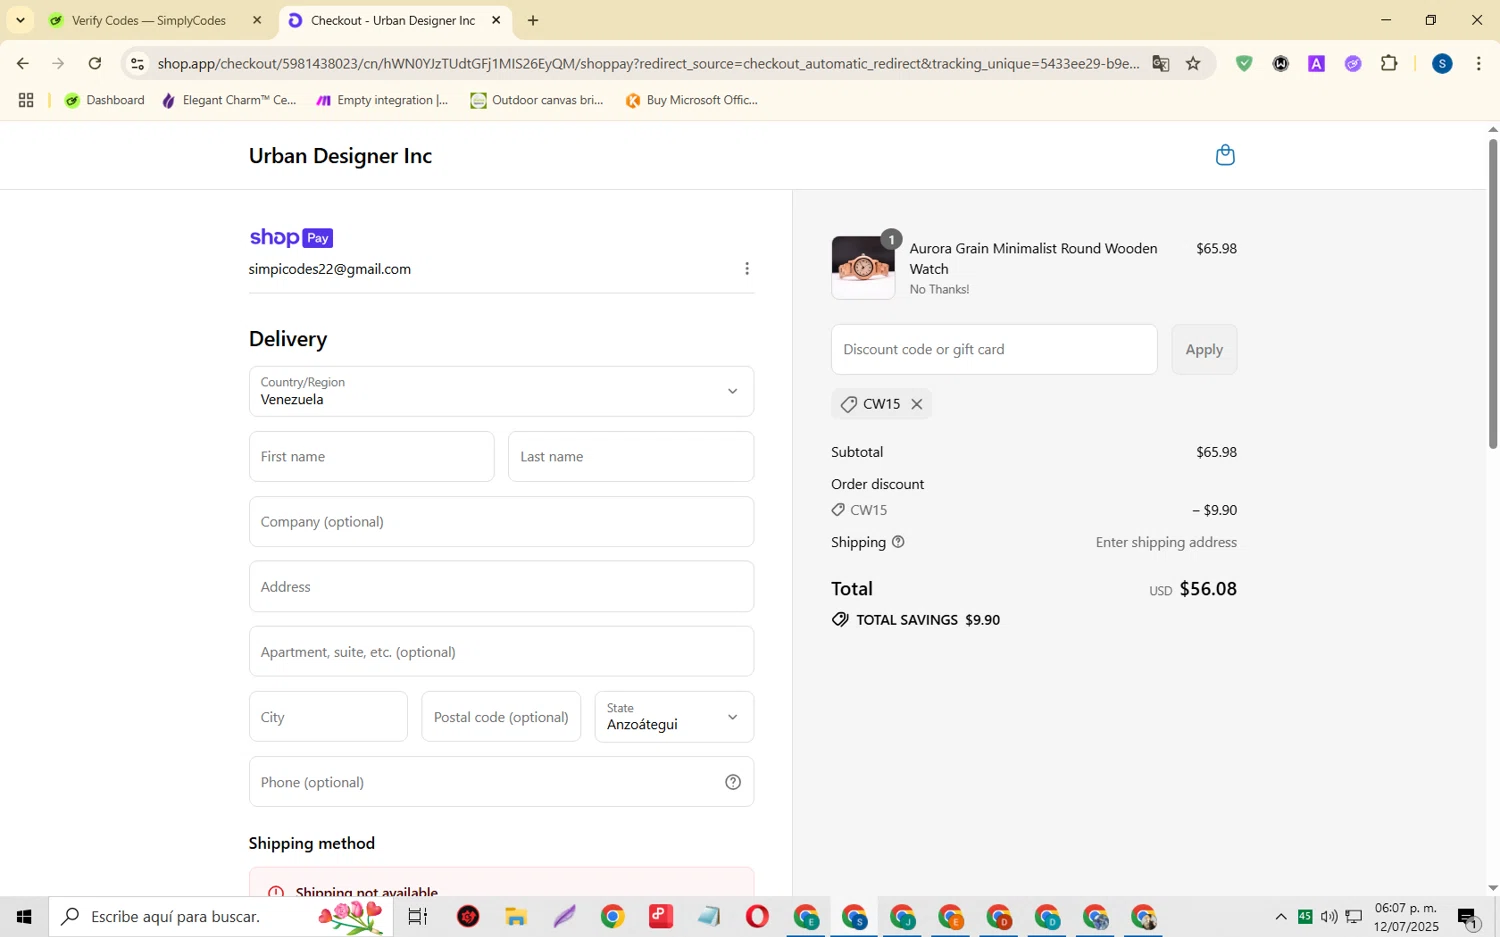Select the Checkout - Urban Designer Inc tab
The height and width of the screenshot is (937, 1500).
coord(394,20)
